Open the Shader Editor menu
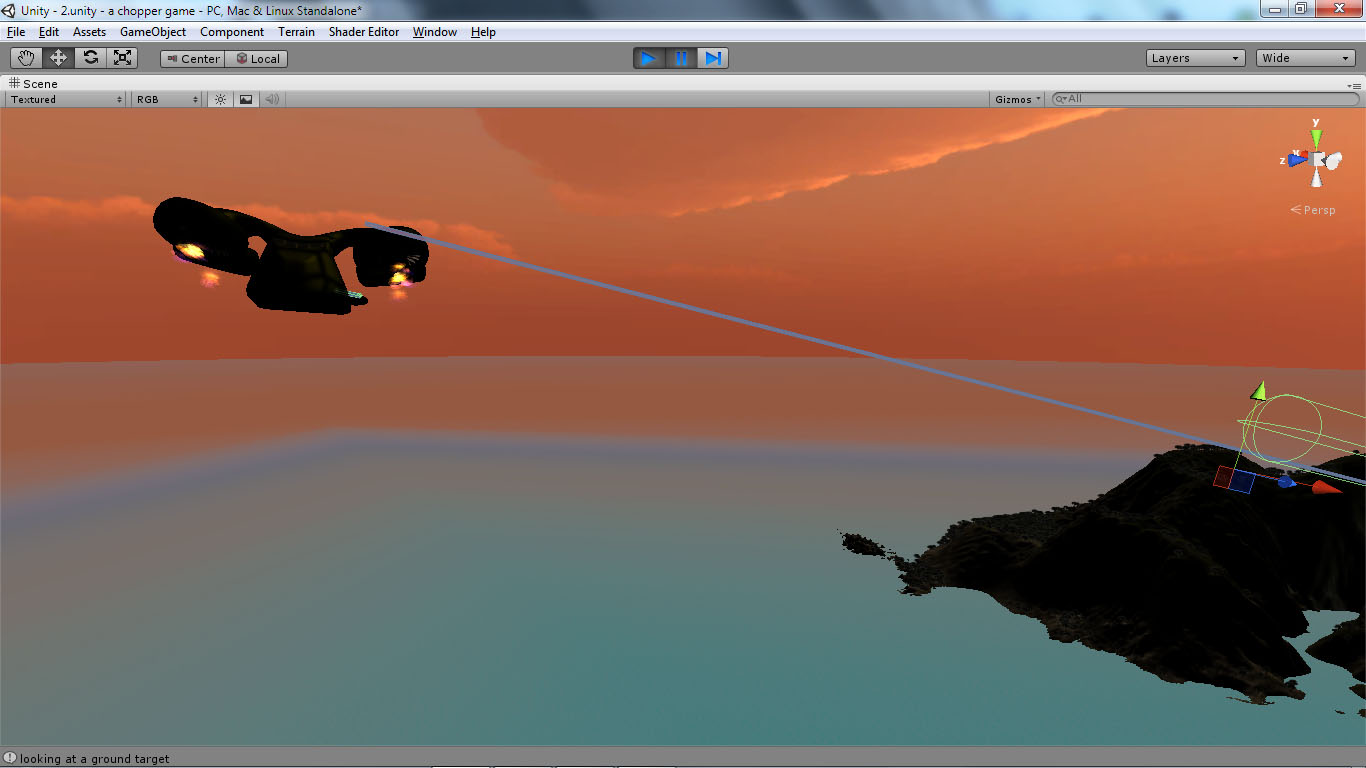The image size is (1366, 768). click(364, 32)
